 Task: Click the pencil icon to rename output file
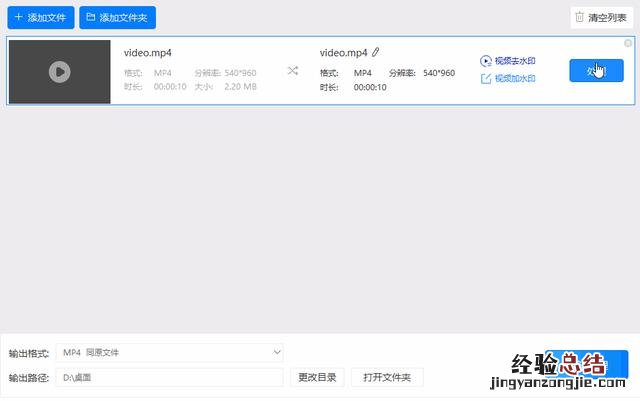click(376, 52)
